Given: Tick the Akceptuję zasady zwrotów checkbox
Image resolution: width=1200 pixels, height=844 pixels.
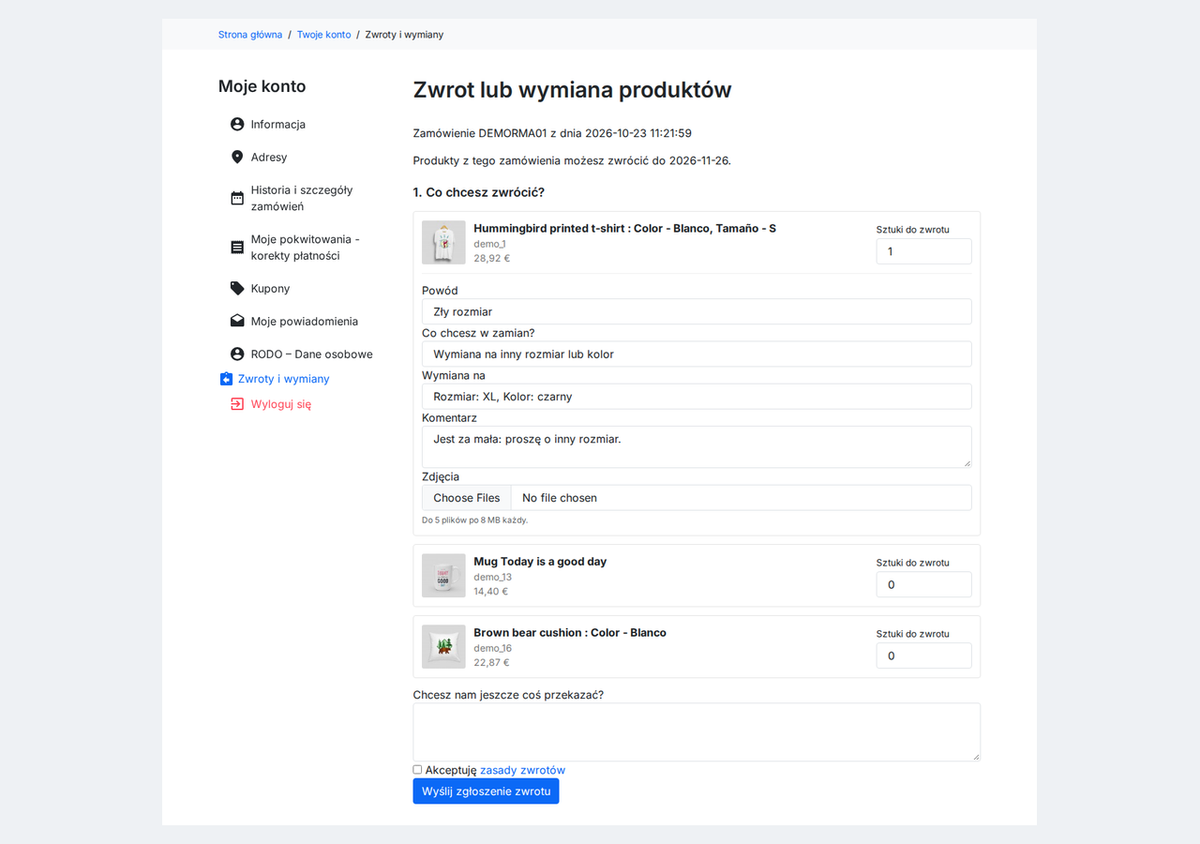Looking at the screenshot, I should point(418,770).
